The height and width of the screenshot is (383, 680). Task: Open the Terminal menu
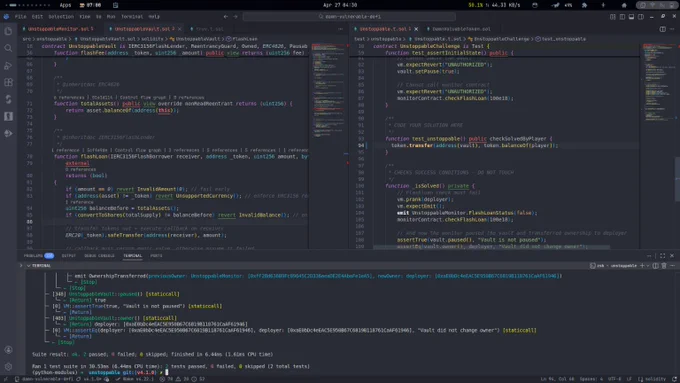pos(132,16)
